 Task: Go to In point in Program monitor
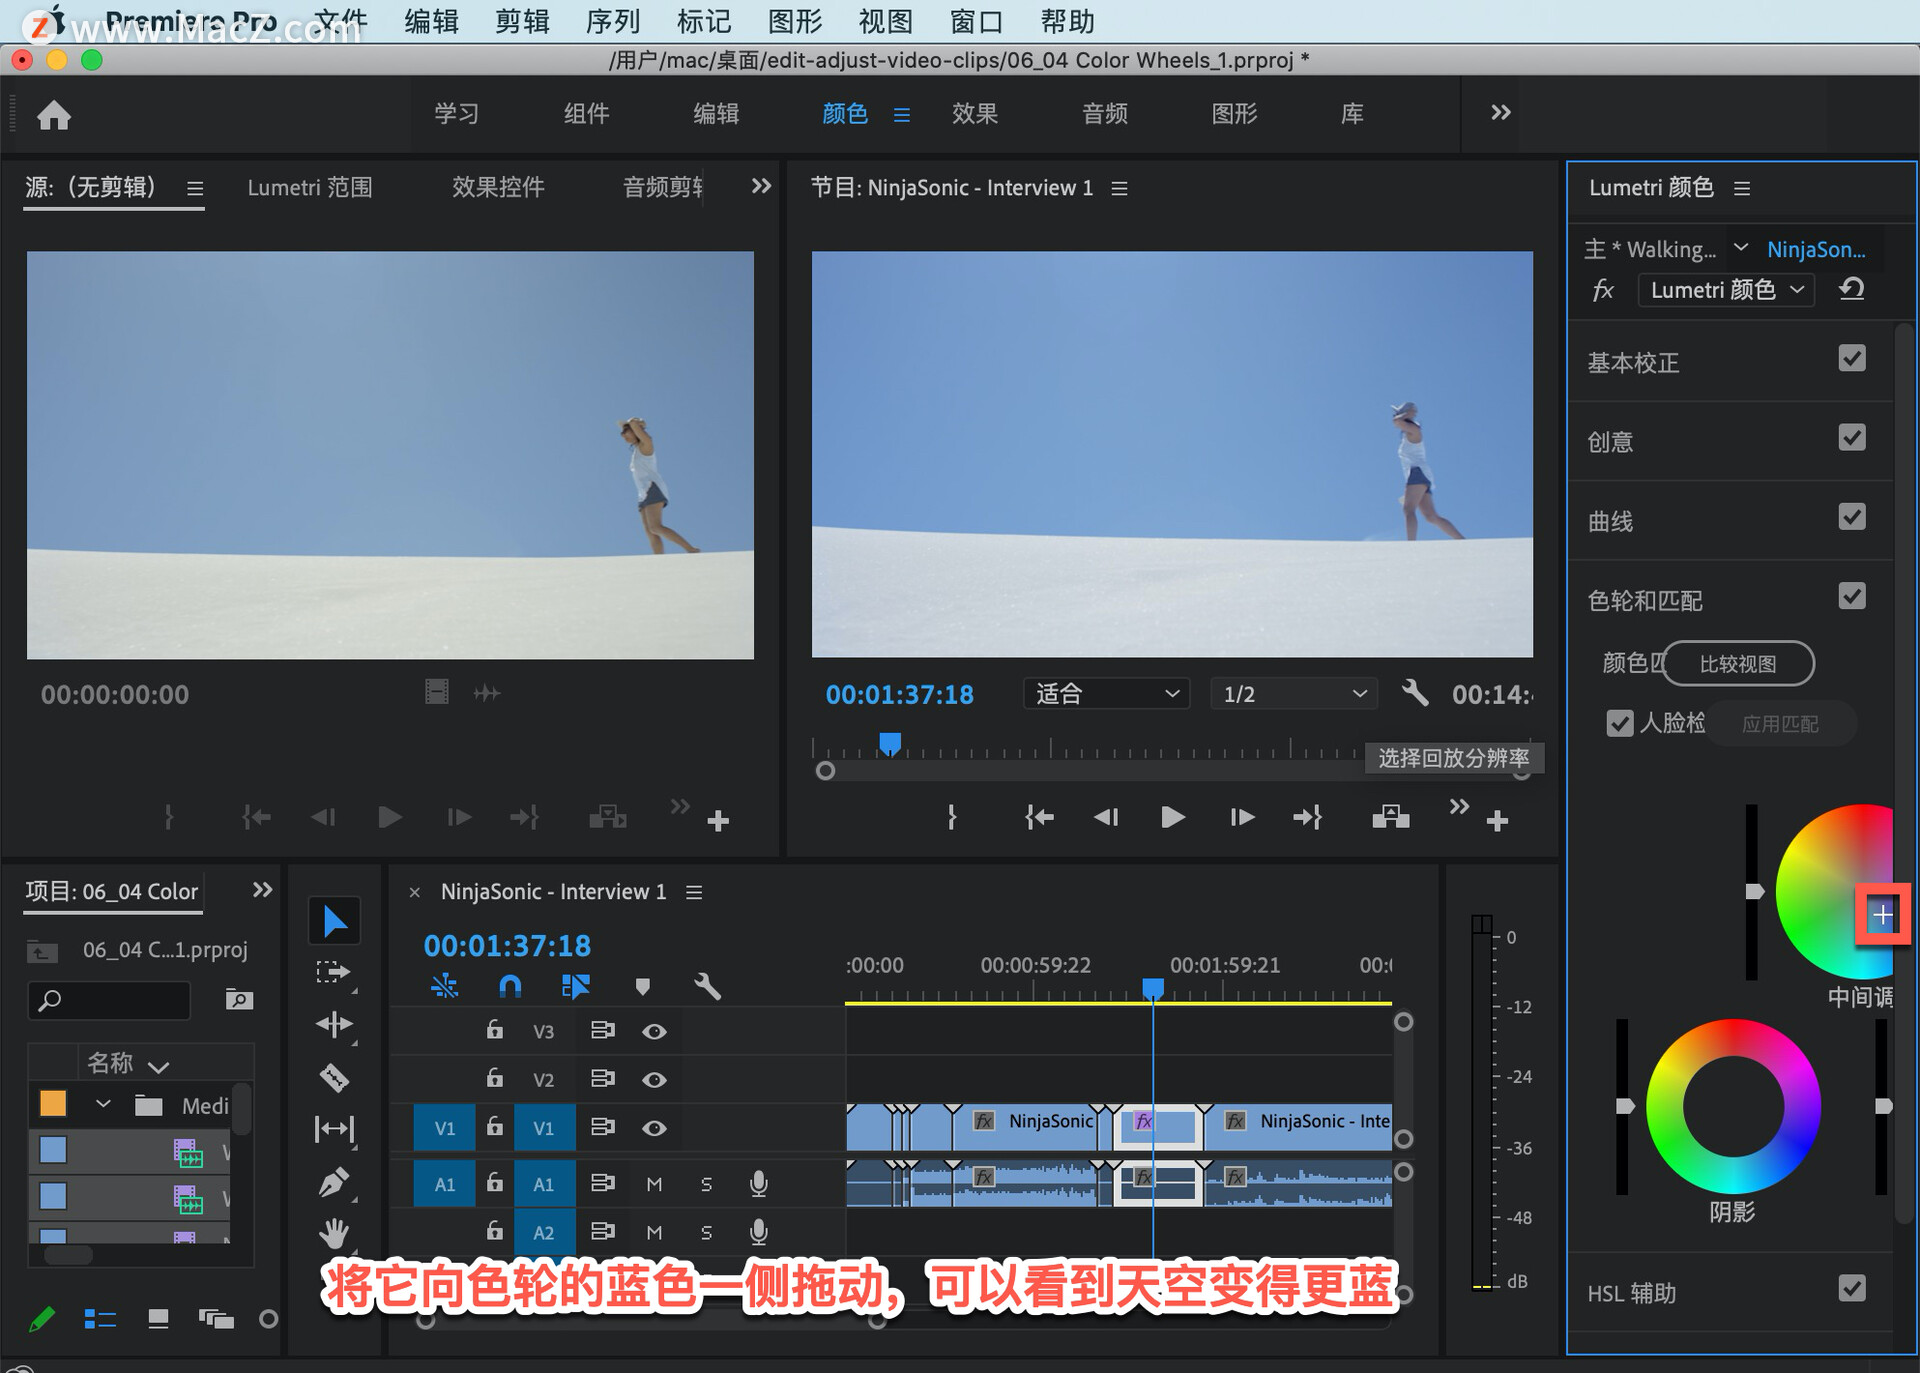click(1039, 818)
